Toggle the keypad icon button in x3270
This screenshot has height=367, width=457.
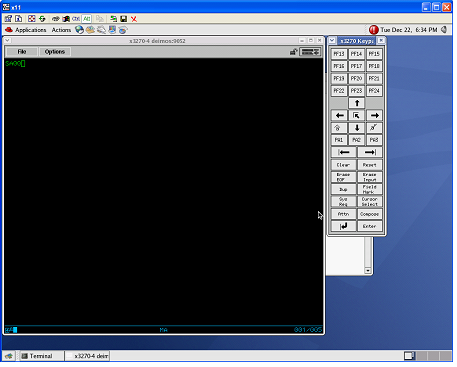[310, 52]
